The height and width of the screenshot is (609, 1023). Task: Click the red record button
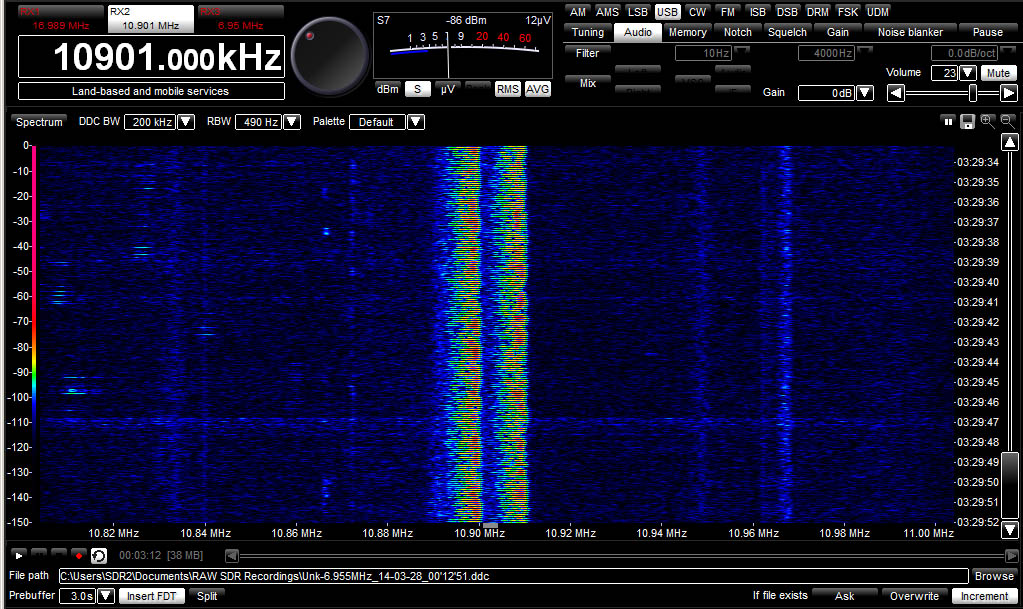78,555
